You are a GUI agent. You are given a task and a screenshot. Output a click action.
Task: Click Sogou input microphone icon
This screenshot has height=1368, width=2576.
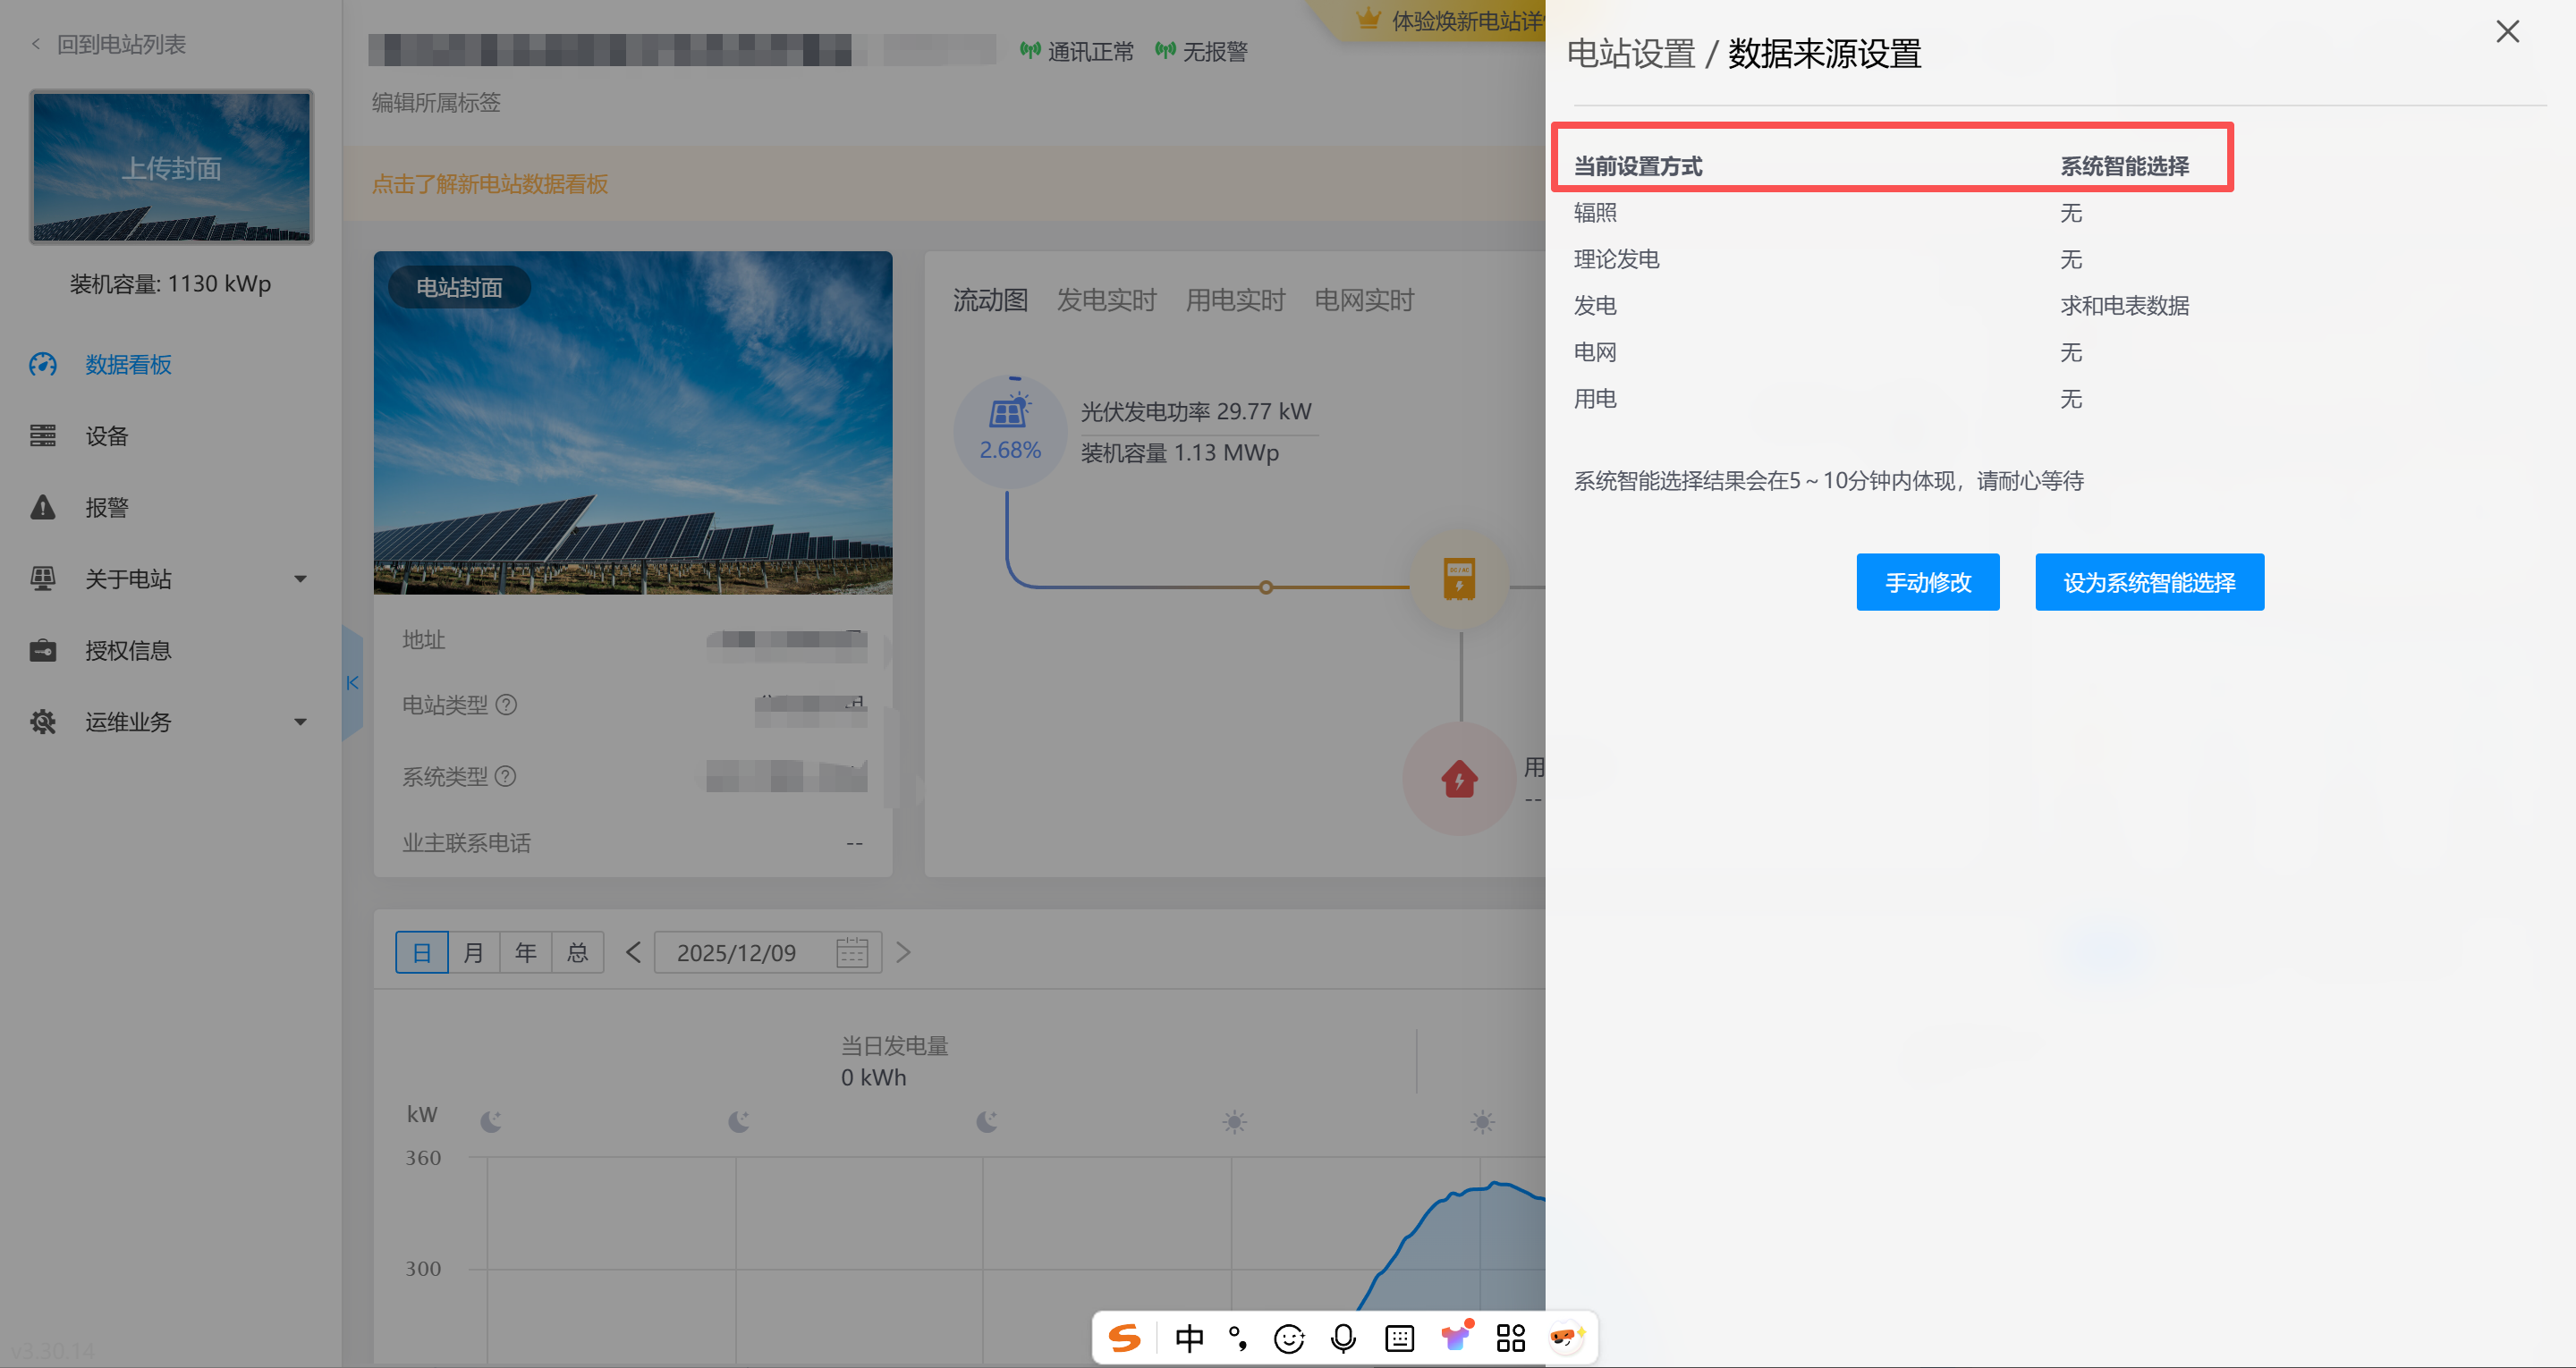(x=1343, y=1338)
